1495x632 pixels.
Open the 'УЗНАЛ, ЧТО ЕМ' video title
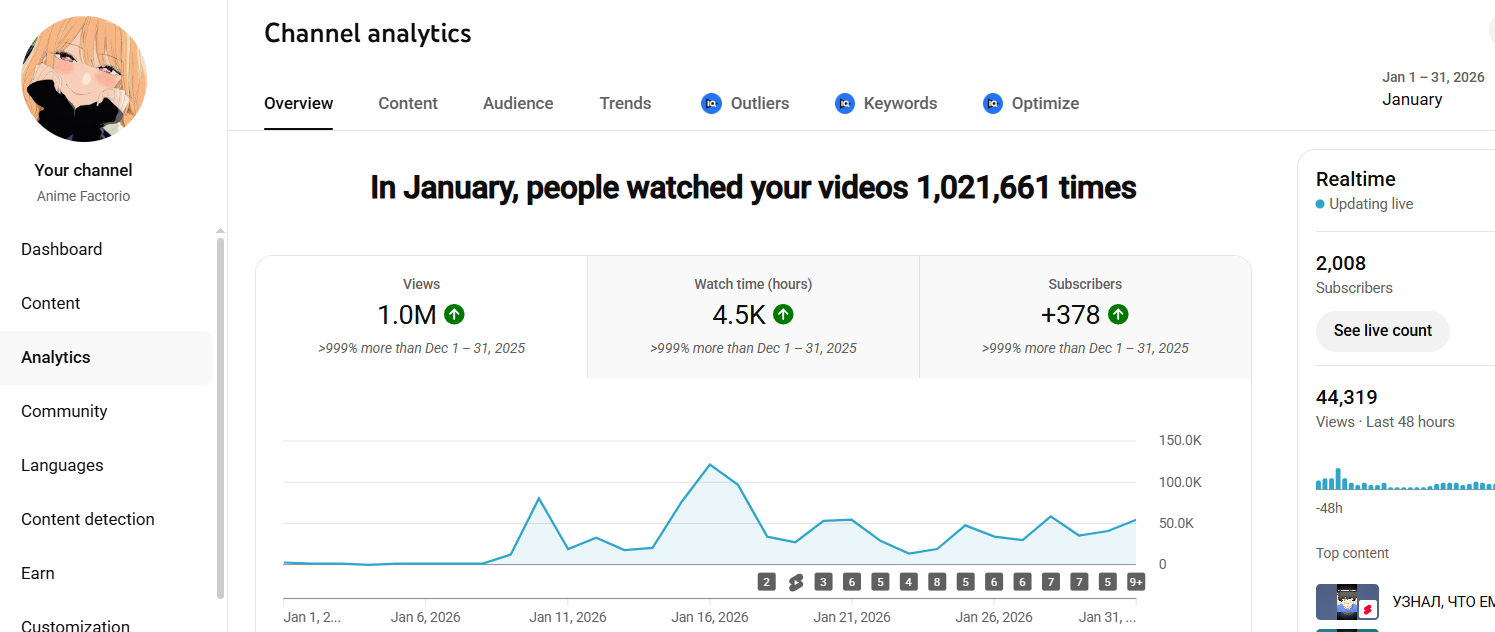click(x=1443, y=602)
